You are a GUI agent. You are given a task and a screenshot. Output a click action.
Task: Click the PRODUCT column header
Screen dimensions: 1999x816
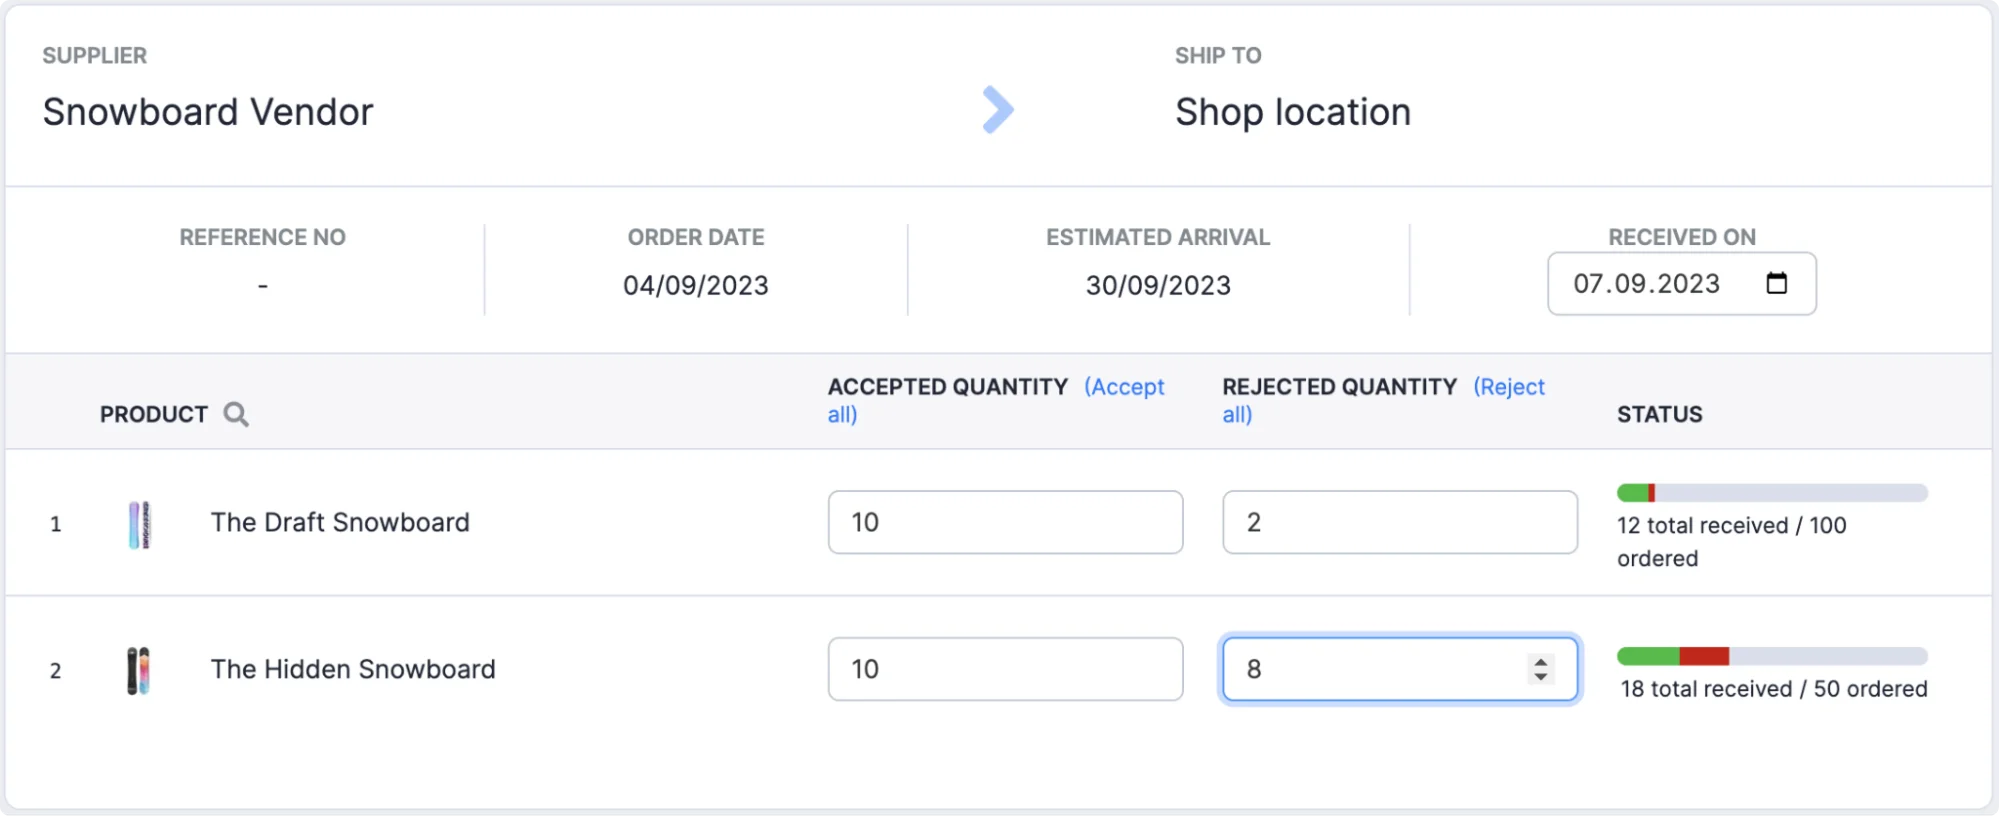click(x=153, y=414)
